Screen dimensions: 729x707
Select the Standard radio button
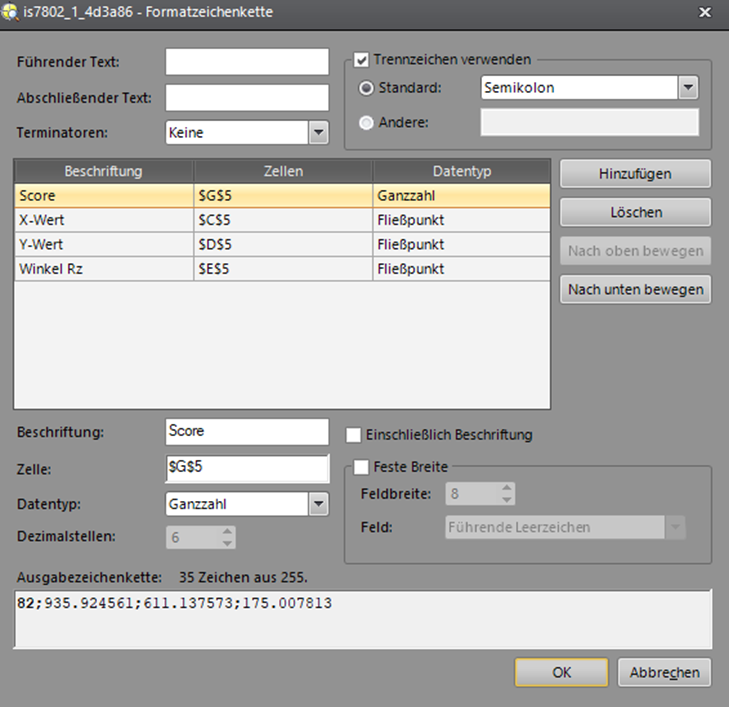coord(366,88)
